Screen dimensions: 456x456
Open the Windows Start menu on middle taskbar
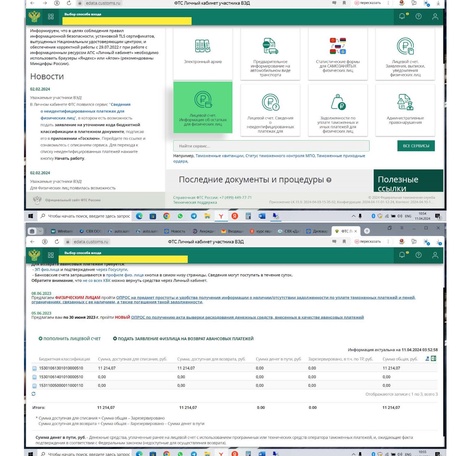(31, 216)
